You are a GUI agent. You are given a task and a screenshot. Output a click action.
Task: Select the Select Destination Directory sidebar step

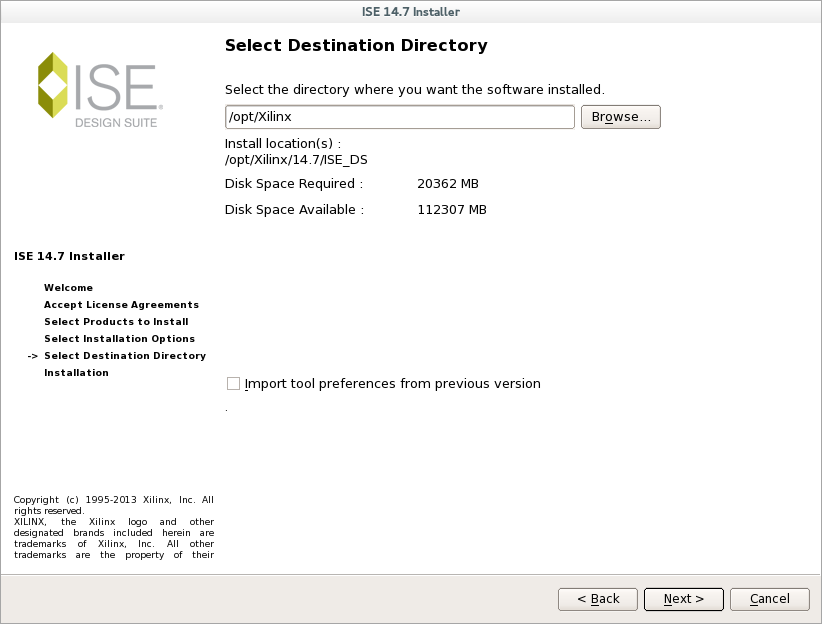click(x=125, y=356)
